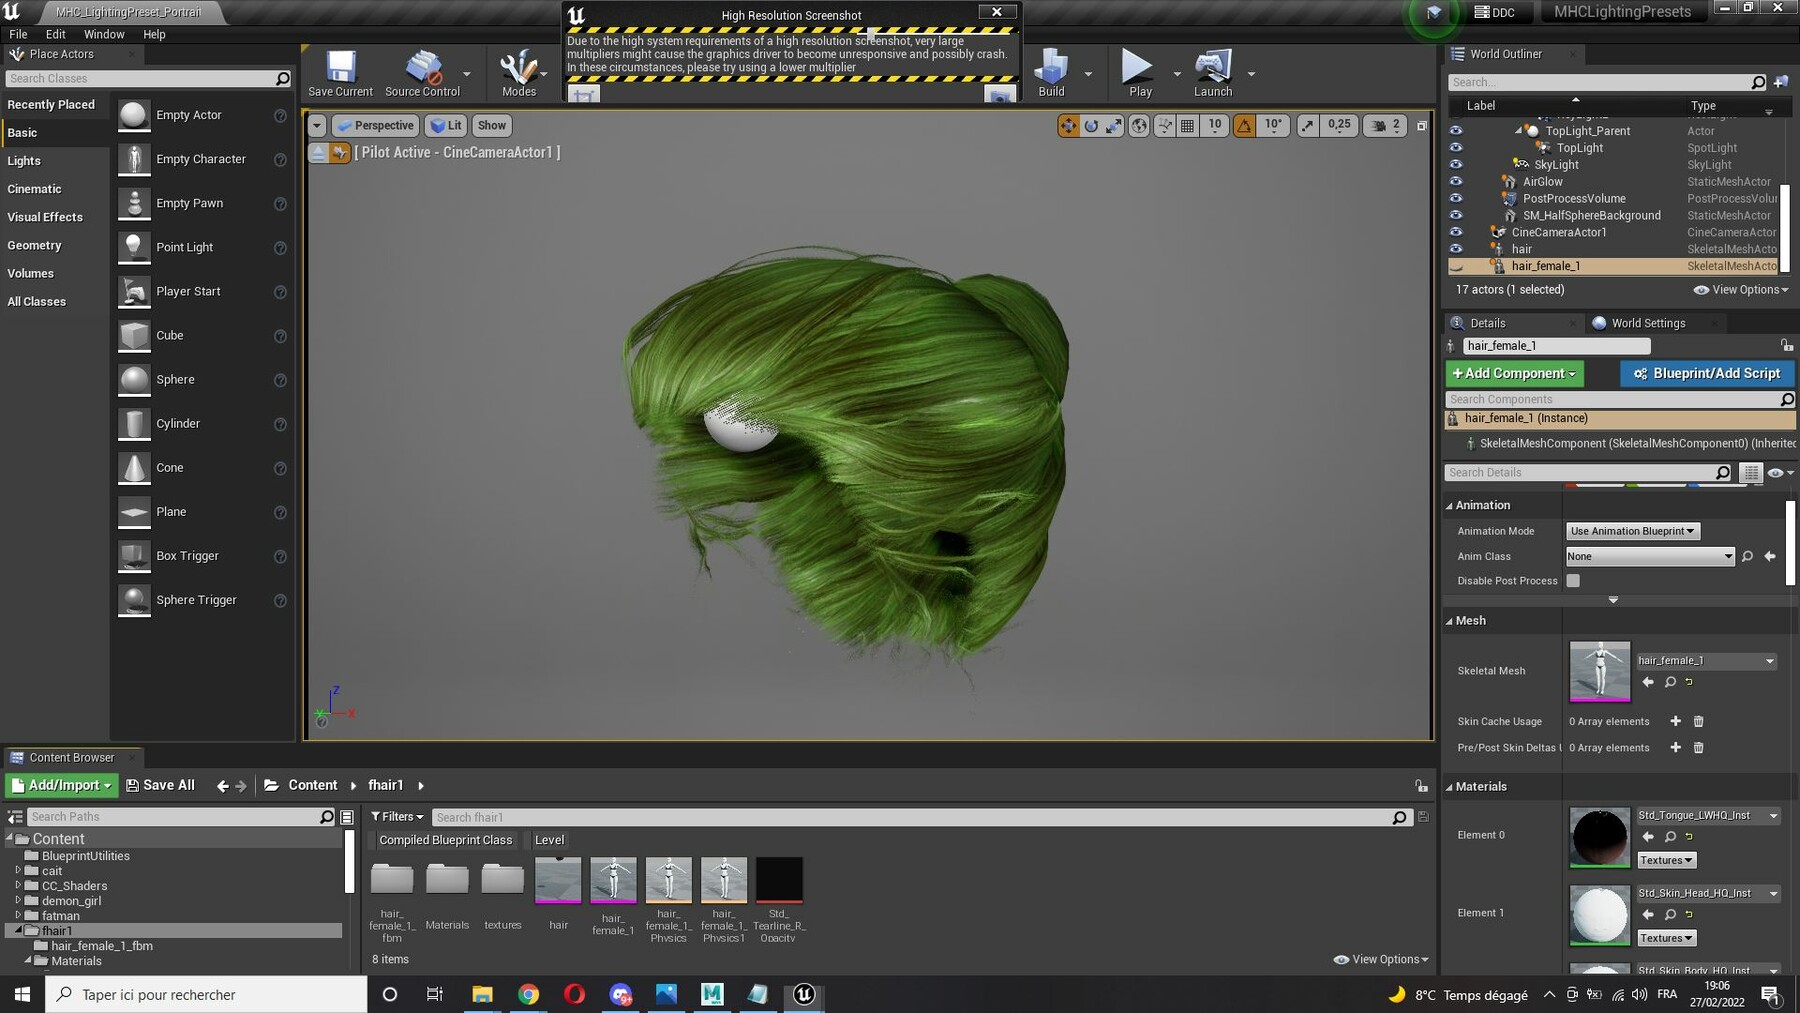
Task: Browse to hair_female_1 skeletal mesh magnifier icon
Action: pyautogui.click(x=1670, y=682)
